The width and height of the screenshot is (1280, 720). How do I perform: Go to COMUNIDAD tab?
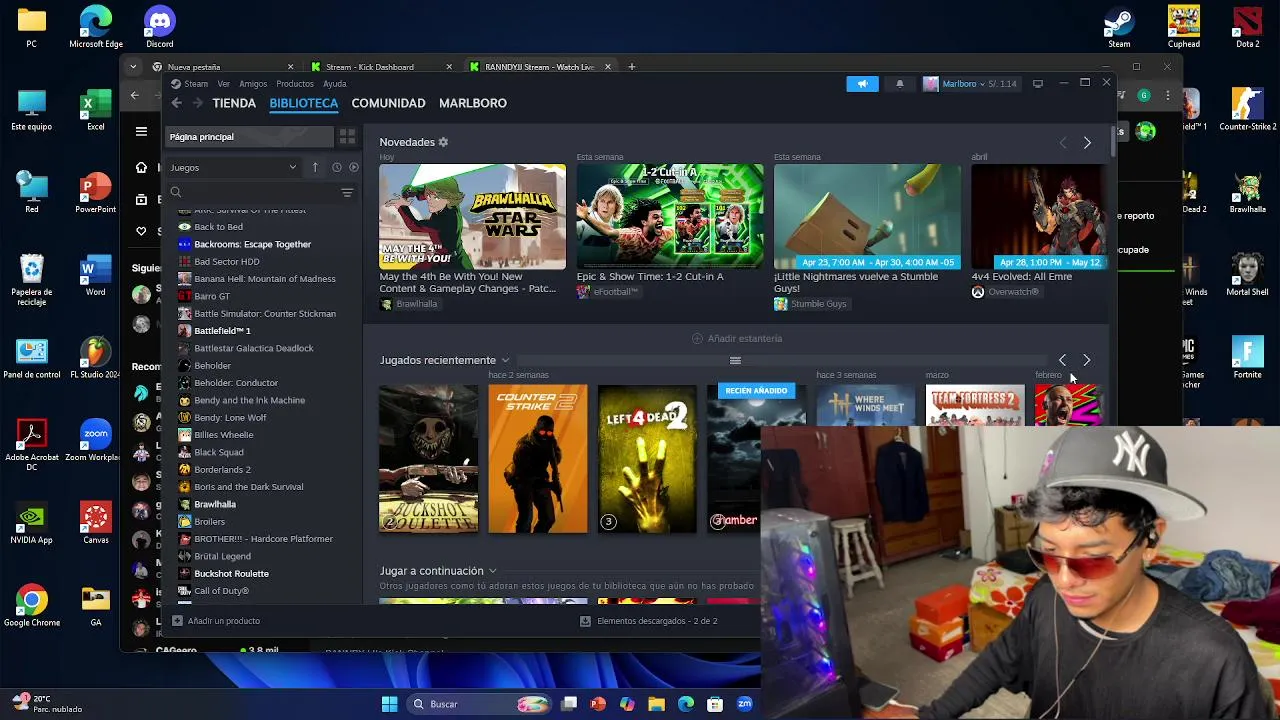click(388, 103)
